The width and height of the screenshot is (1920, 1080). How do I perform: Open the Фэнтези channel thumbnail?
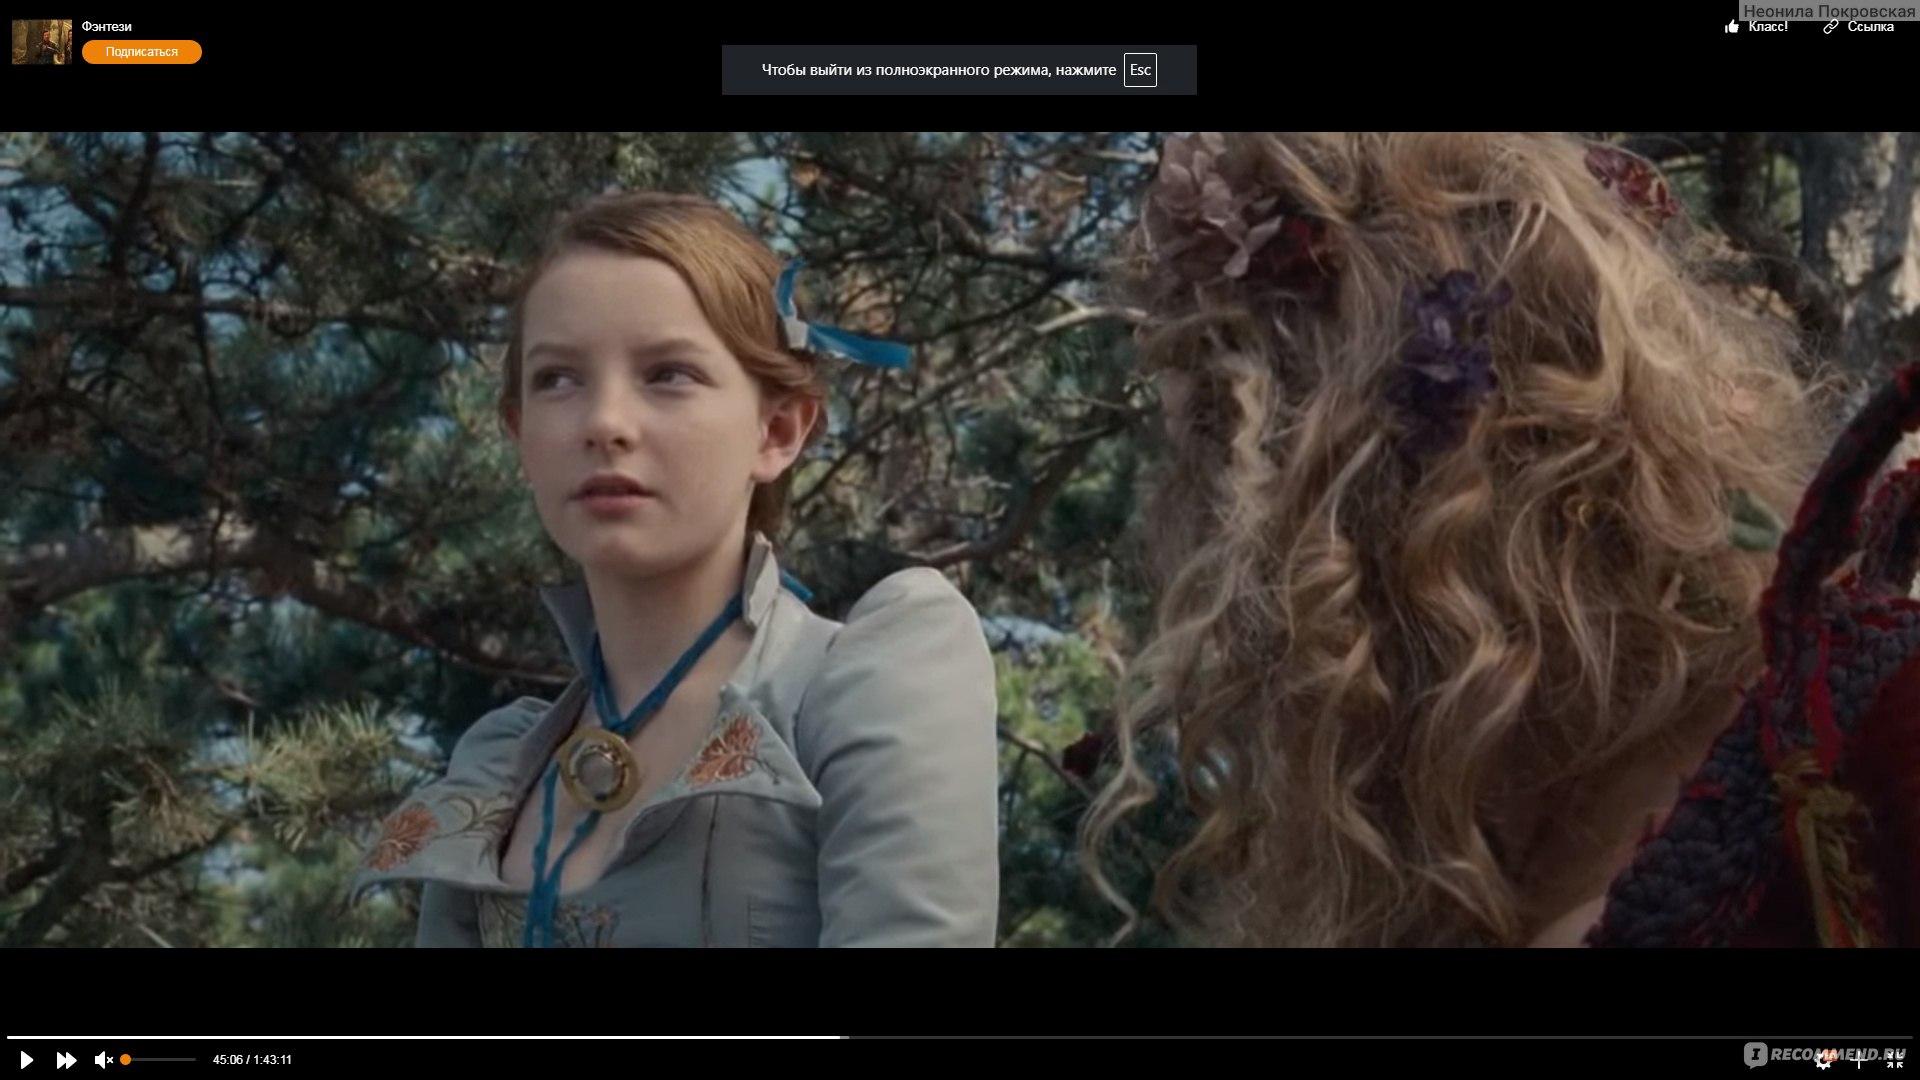(x=41, y=41)
